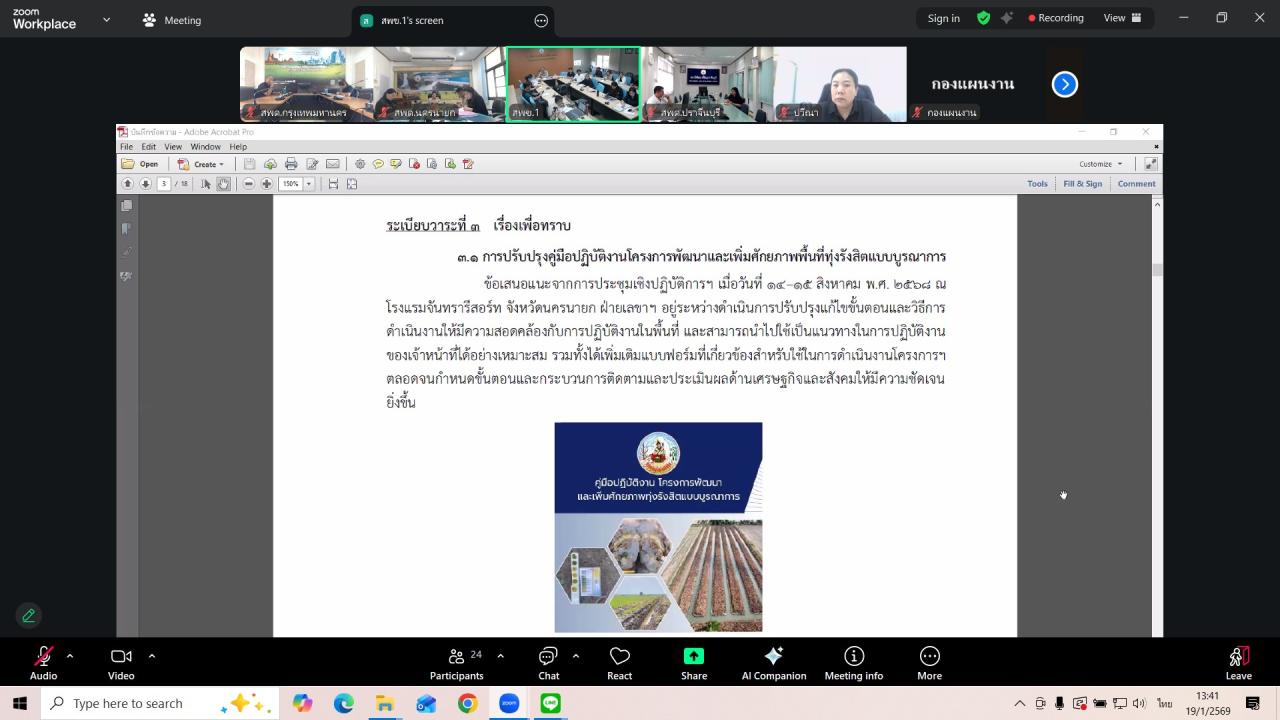Select the Highlight text tool
This screenshot has width=1280, height=720.
tap(395, 163)
